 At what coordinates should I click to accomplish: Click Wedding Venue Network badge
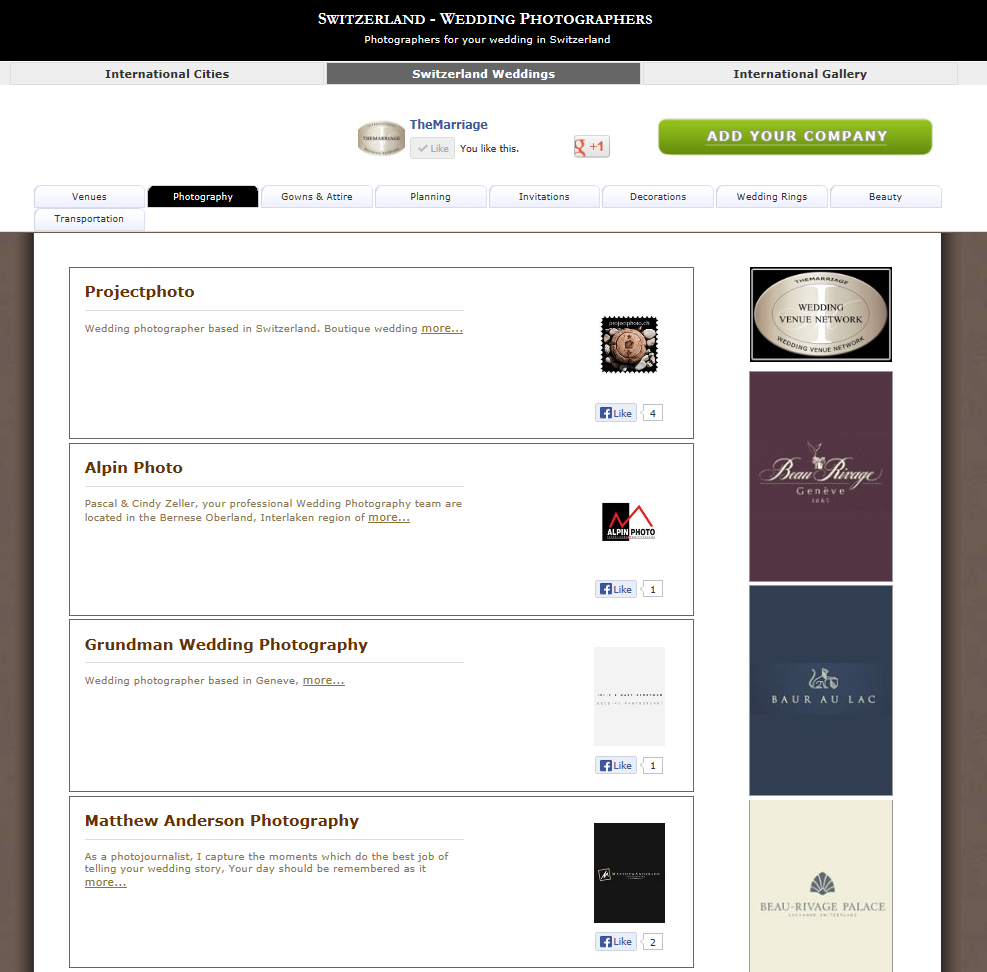(x=820, y=314)
